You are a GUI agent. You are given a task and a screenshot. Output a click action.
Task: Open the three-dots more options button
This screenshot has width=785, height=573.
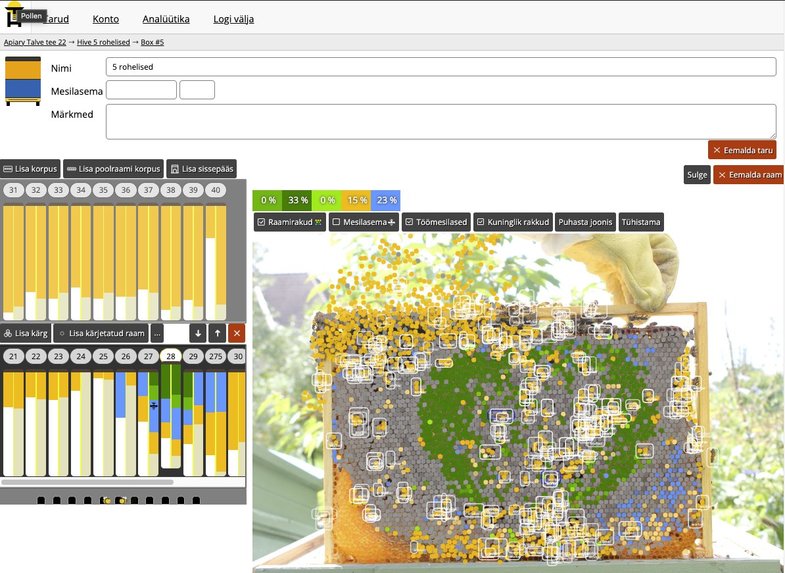tap(157, 333)
